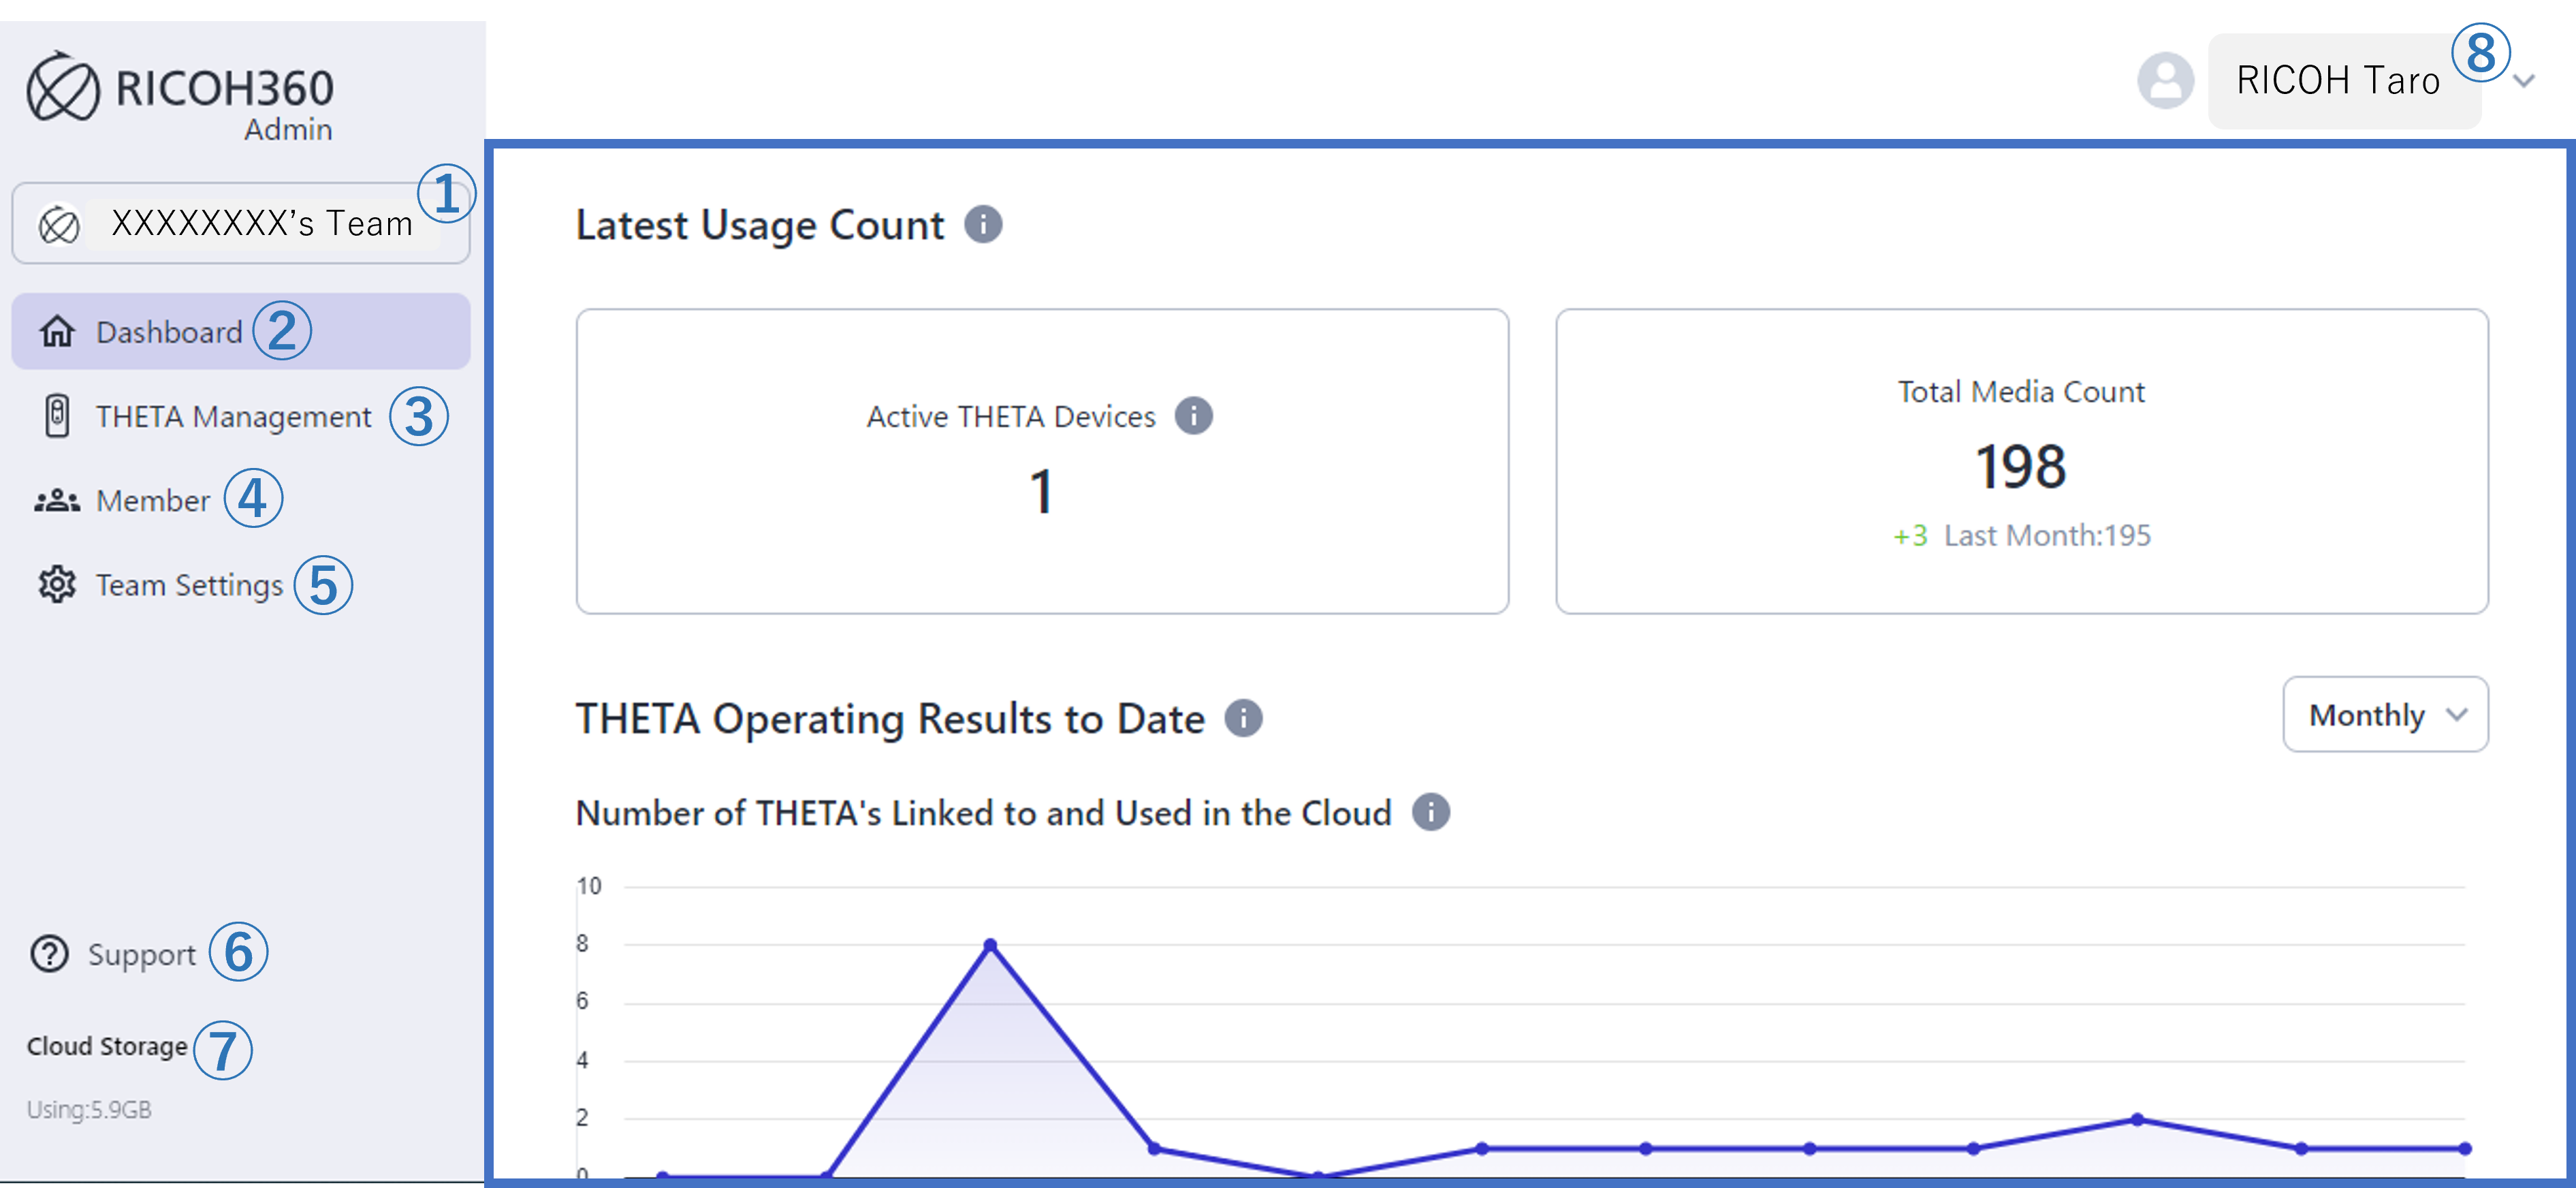Show info for Latest Usage Count

(x=983, y=224)
